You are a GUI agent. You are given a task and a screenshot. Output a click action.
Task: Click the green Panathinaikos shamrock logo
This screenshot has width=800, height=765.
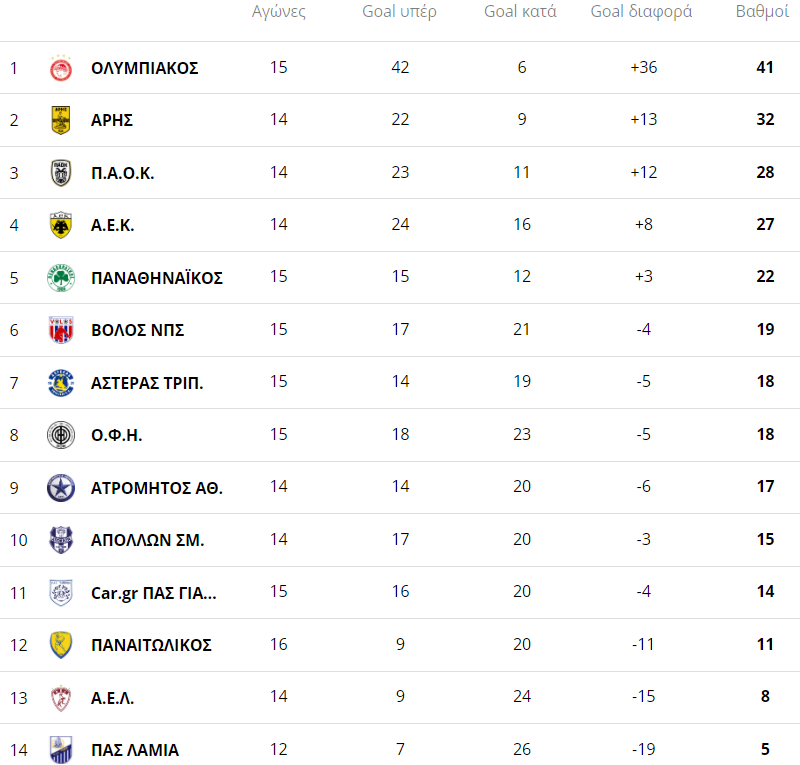tap(61, 278)
